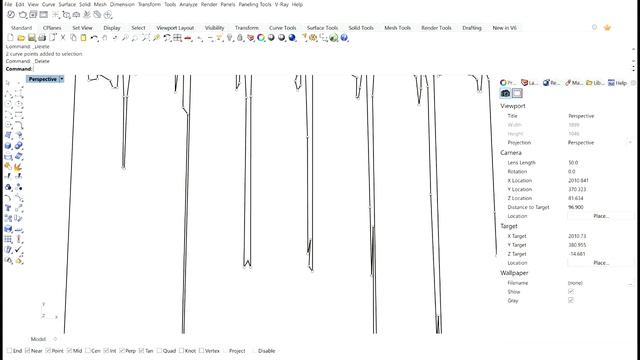Click the Wallpaper Filename browse ellipsis
This screenshot has width=640, height=360.
click(630, 283)
